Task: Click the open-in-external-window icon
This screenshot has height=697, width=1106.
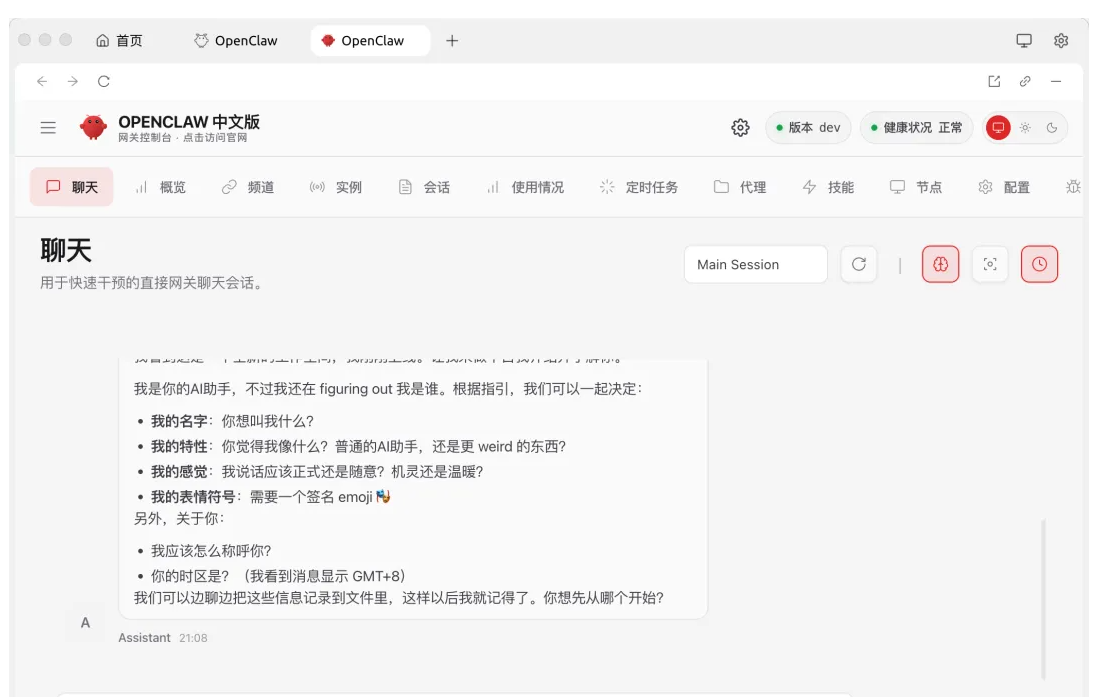Action: click(x=994, y=82)
